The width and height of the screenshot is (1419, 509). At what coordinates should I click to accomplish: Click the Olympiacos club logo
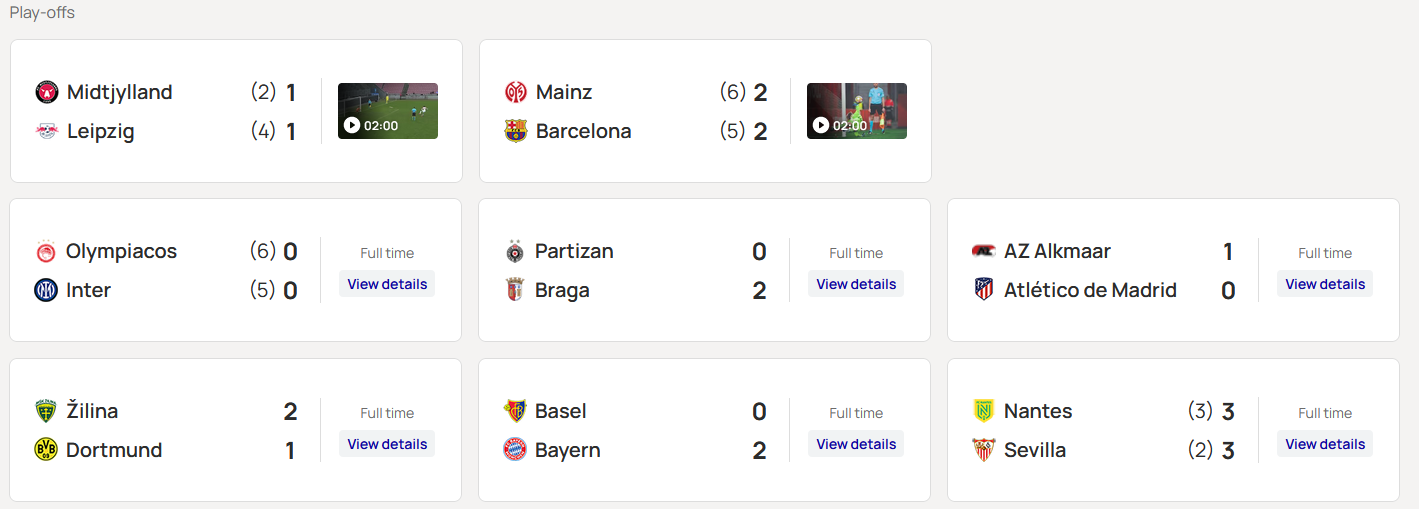46,251
